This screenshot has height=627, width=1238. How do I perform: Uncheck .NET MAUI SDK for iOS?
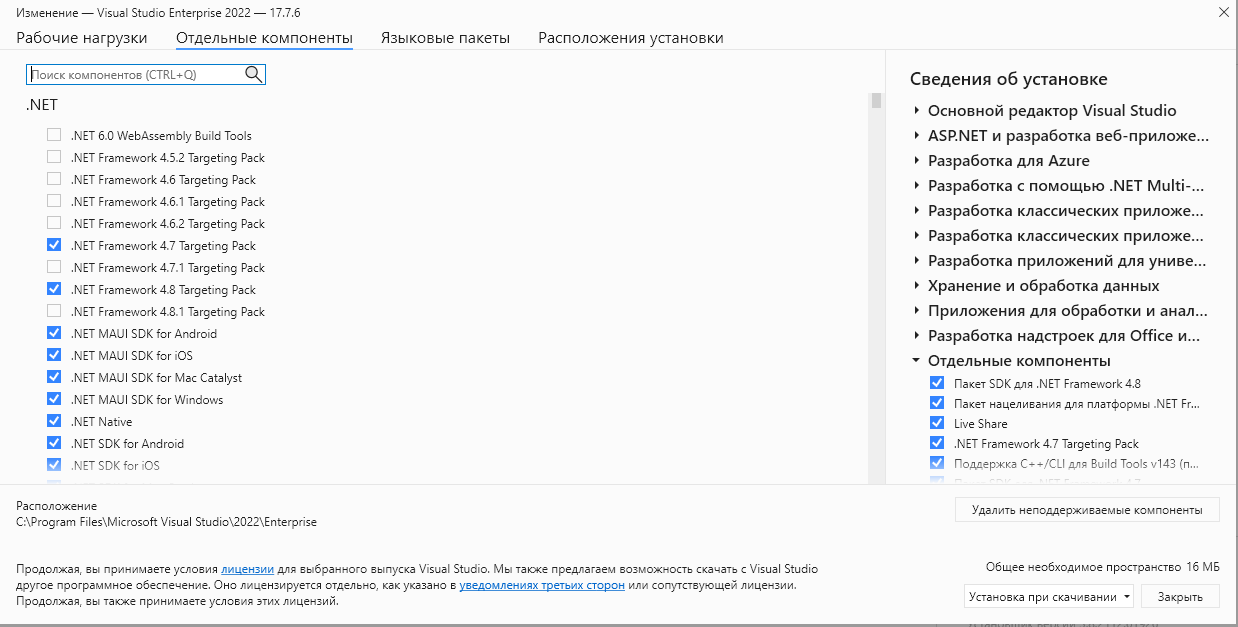(54, 355)
